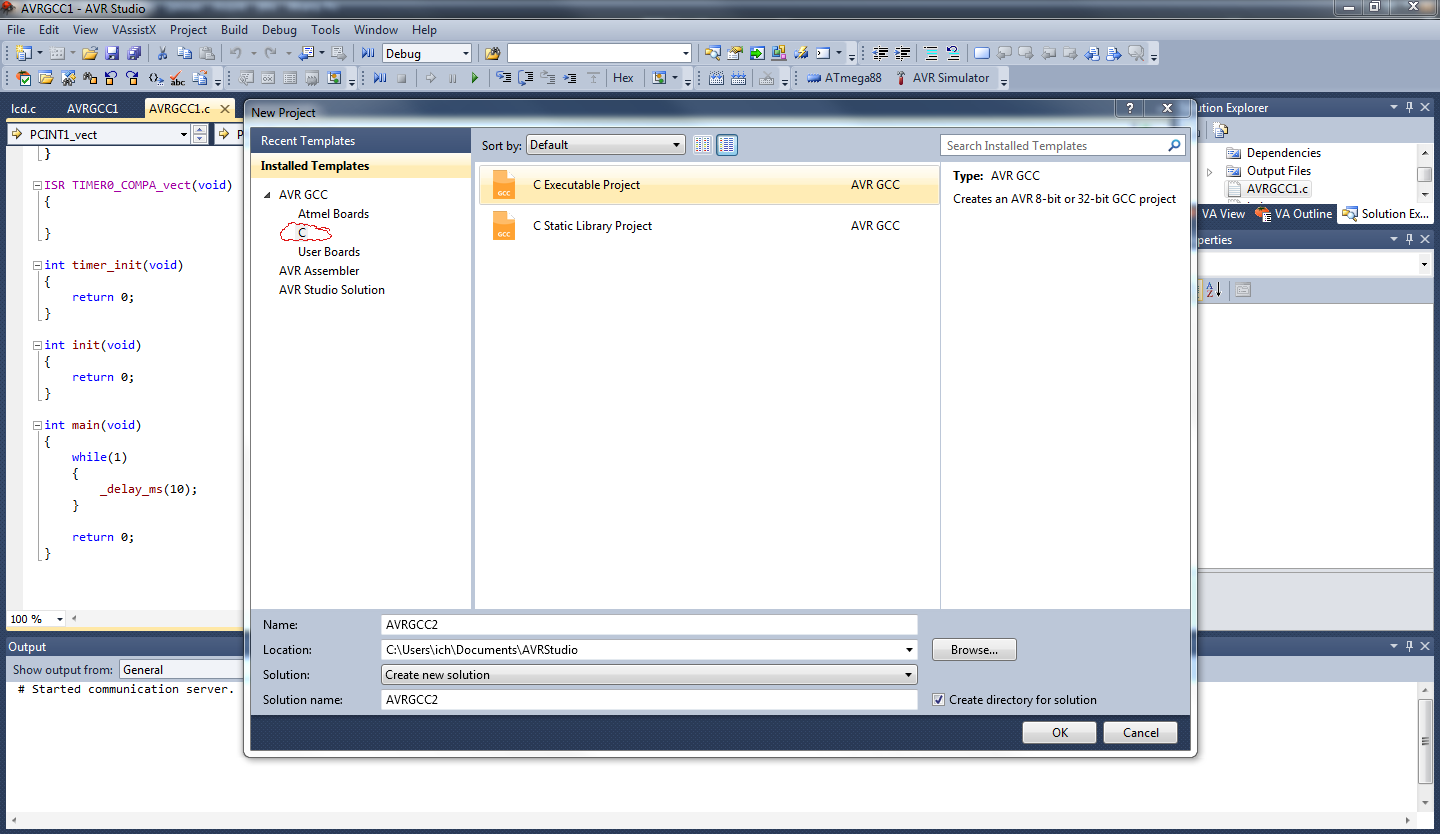
Task: Click the Cancel button
Action: tap(1140, 733)
